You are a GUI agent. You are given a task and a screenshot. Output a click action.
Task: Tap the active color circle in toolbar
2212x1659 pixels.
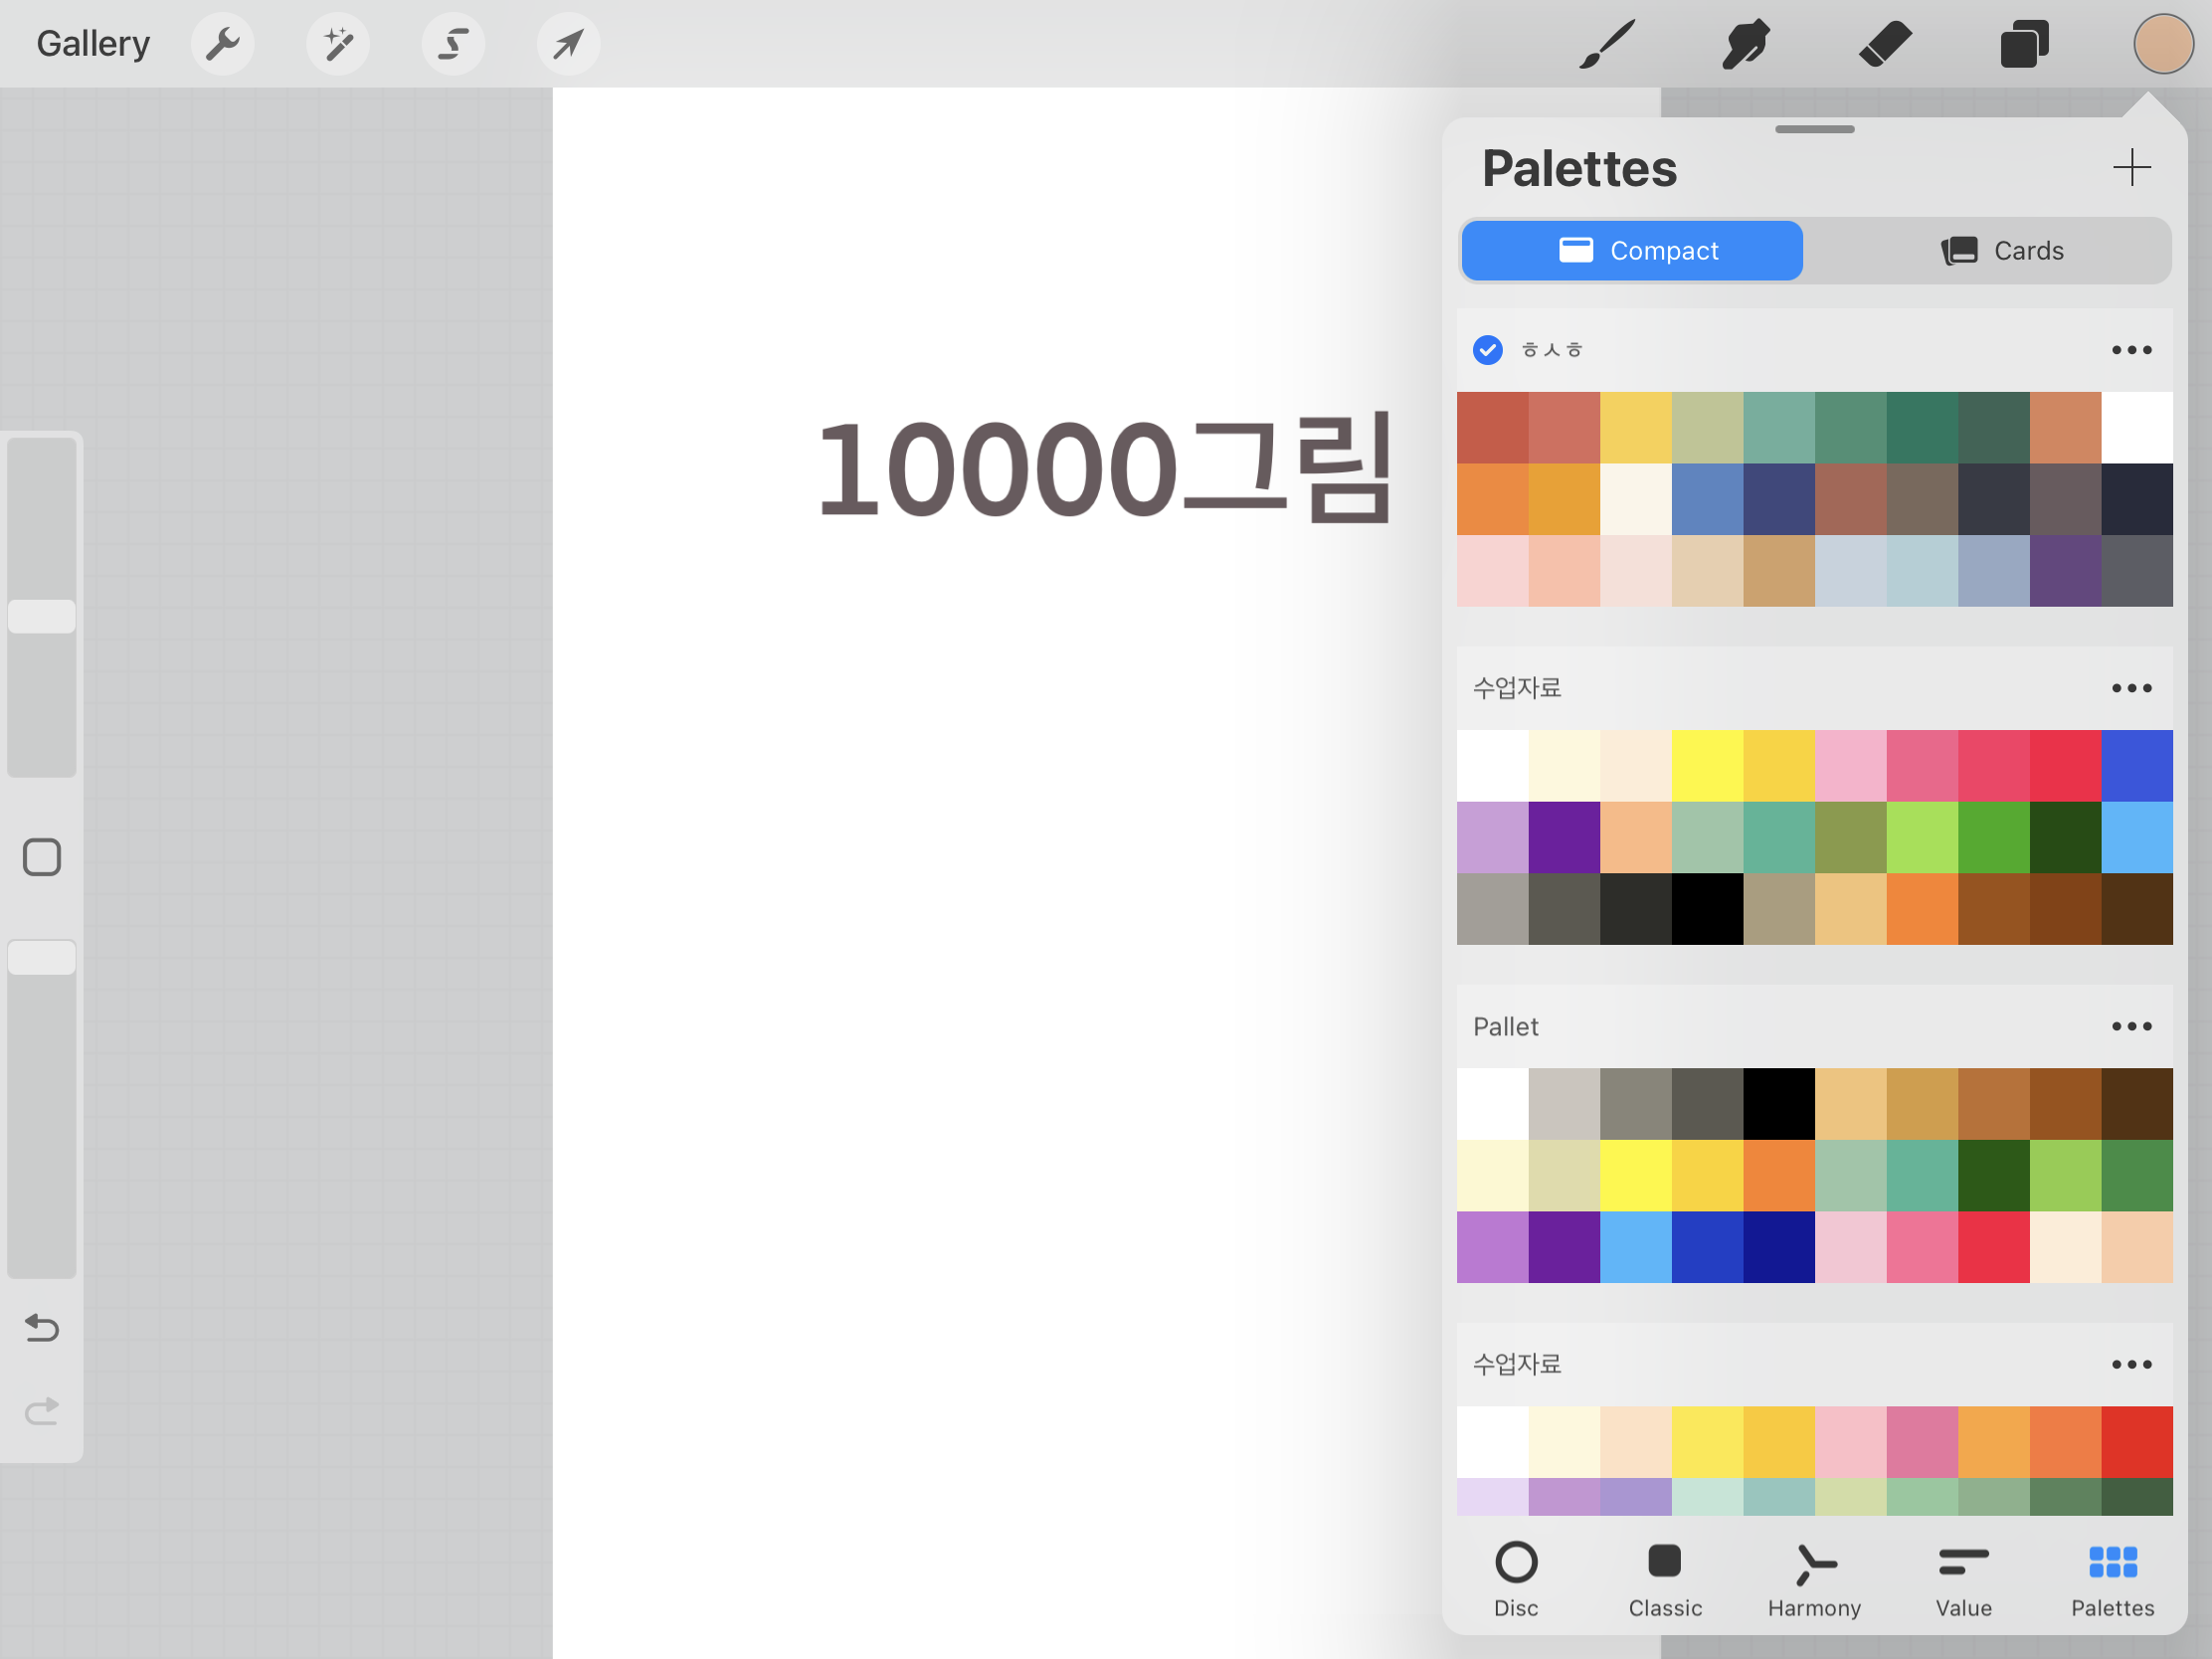[2163, 44]
